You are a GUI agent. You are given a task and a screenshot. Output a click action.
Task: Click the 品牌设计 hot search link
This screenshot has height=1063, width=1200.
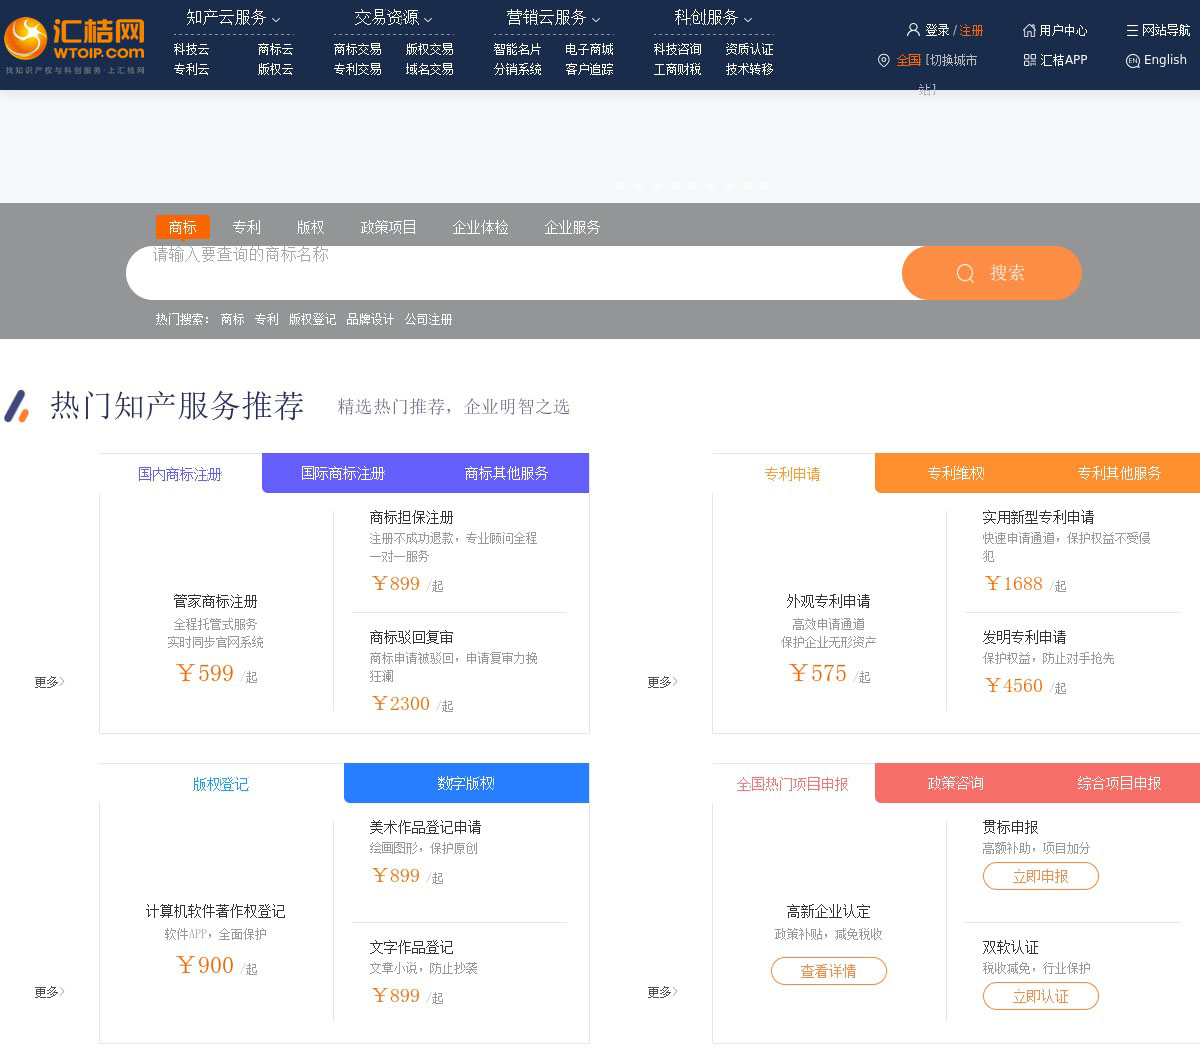point(370,319)
